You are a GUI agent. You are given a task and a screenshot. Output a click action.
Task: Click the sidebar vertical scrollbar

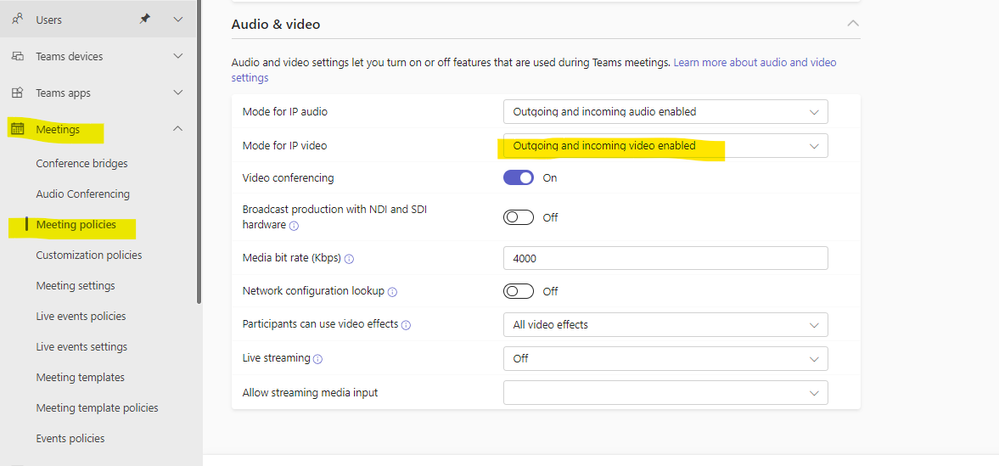click(x=199, y=152)
